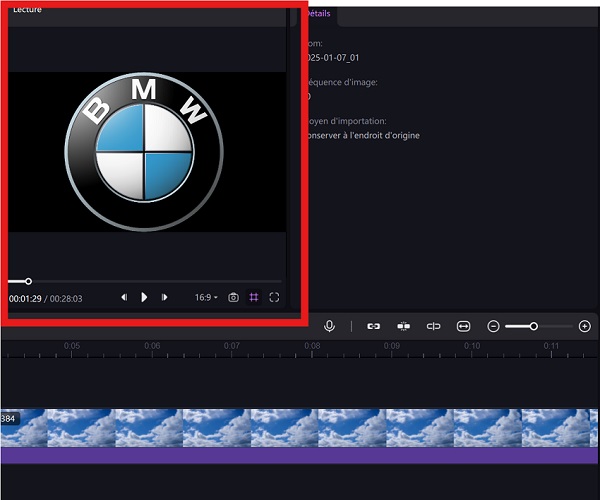Play the video in the preview
Screen dimensions: 600x500
pos(144,297)
